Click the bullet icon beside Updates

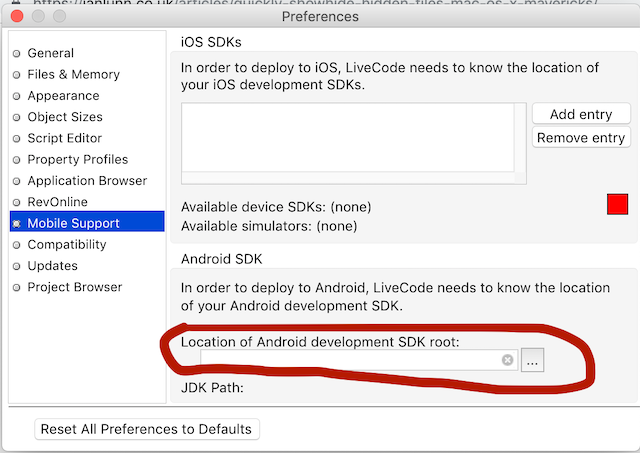[17, 266]
